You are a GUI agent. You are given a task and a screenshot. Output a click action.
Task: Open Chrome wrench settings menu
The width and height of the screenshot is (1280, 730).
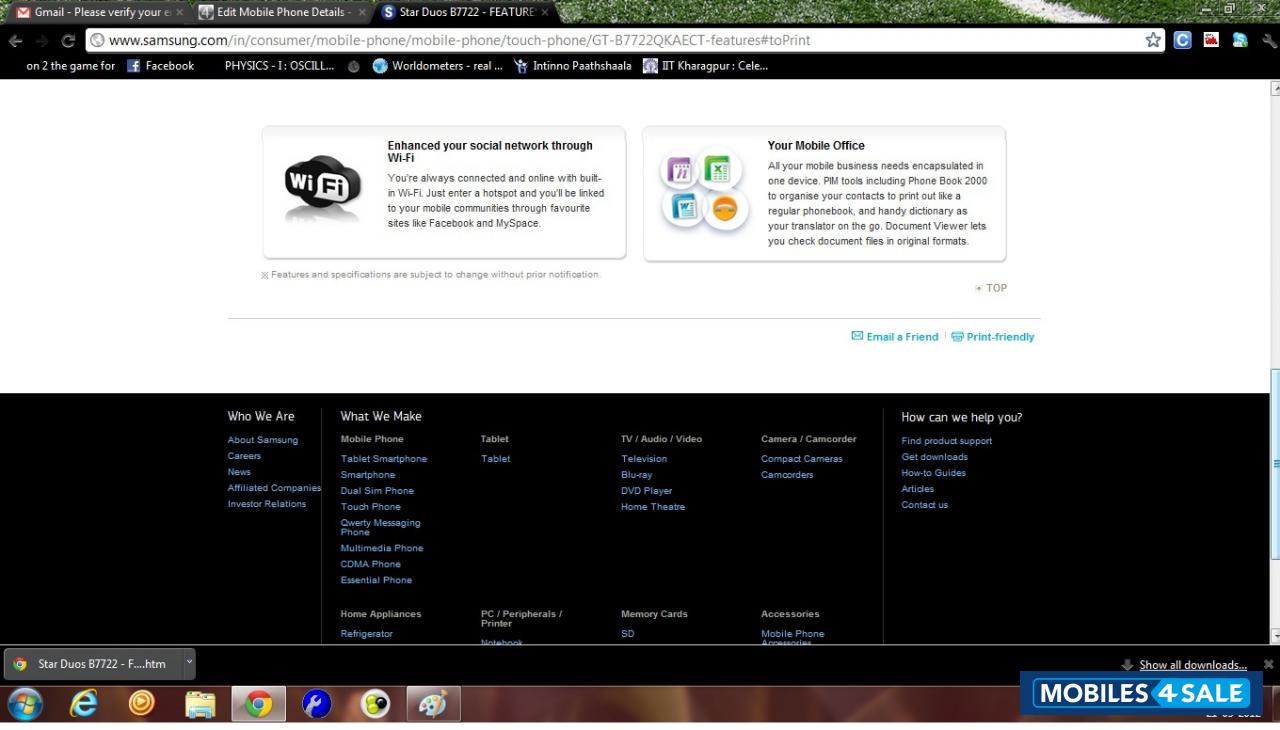tap(1269, 41)
